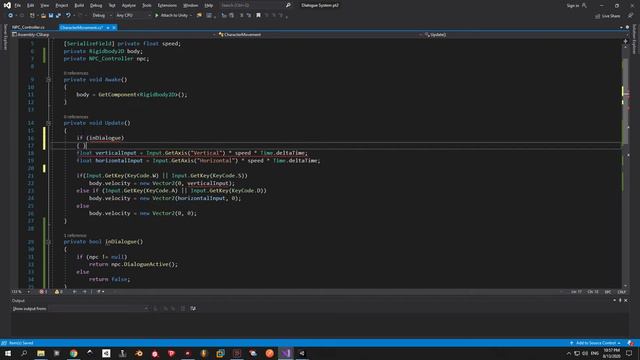Open the Test menu
This screenshot has width=640, height=360.
pyautogui.click(x=112, y=5)
